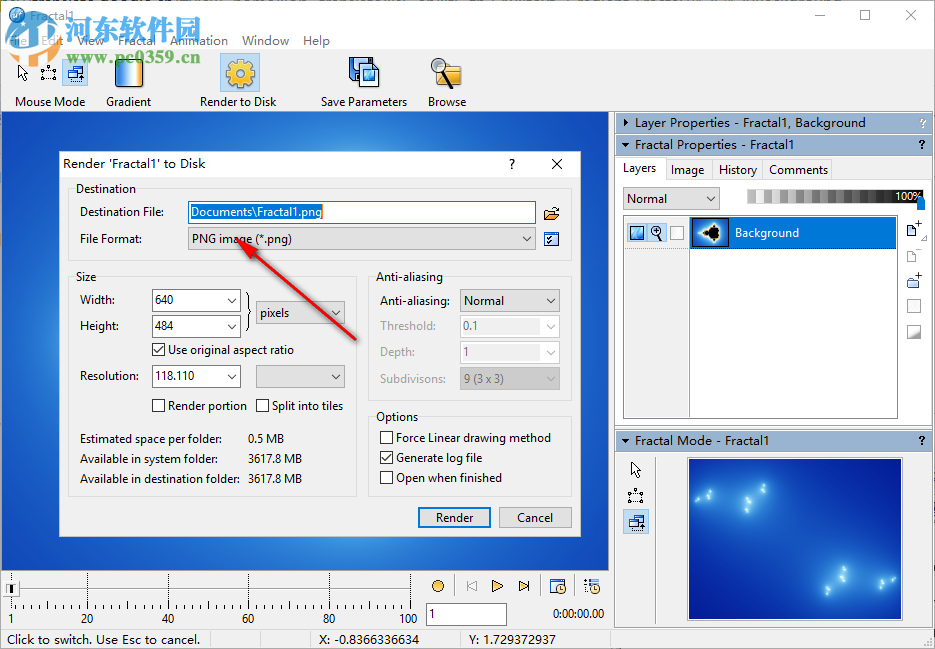Select the normal arrow mouse mode in toolbar
The width and height of the screenshot is (935, 649).
(23, 73)
